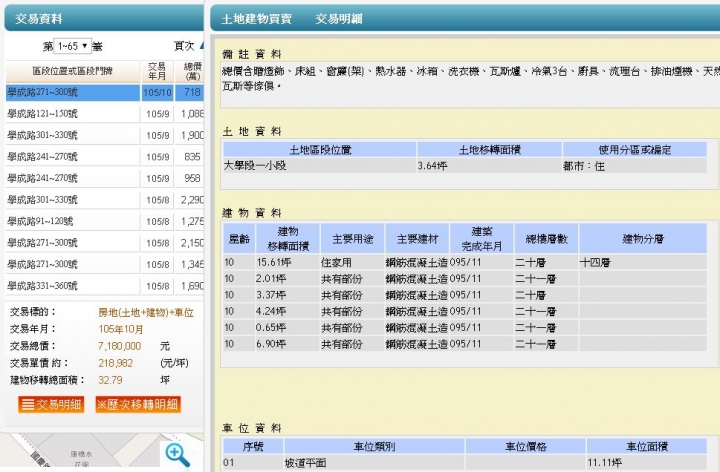Click the 大學段一小段 land section cell

(x=320, y=166)
